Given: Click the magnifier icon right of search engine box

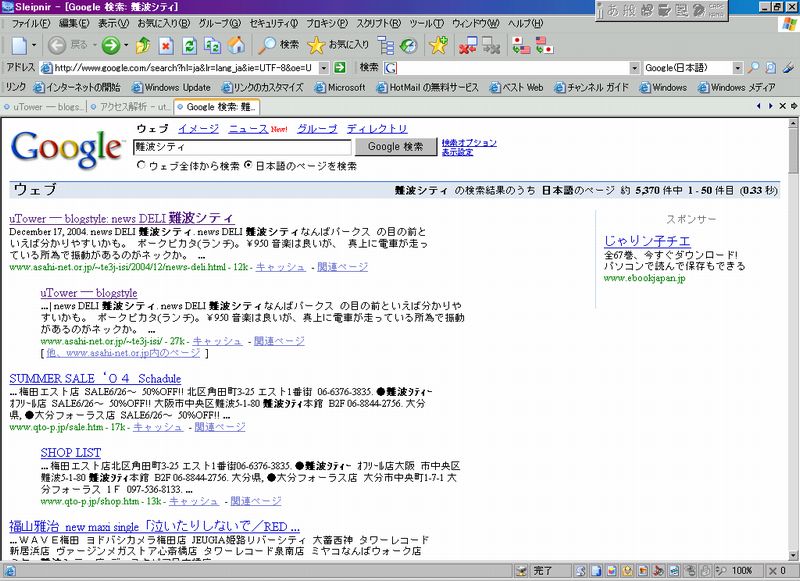Looking at the screenshot, I should click(x=753, y=67).
